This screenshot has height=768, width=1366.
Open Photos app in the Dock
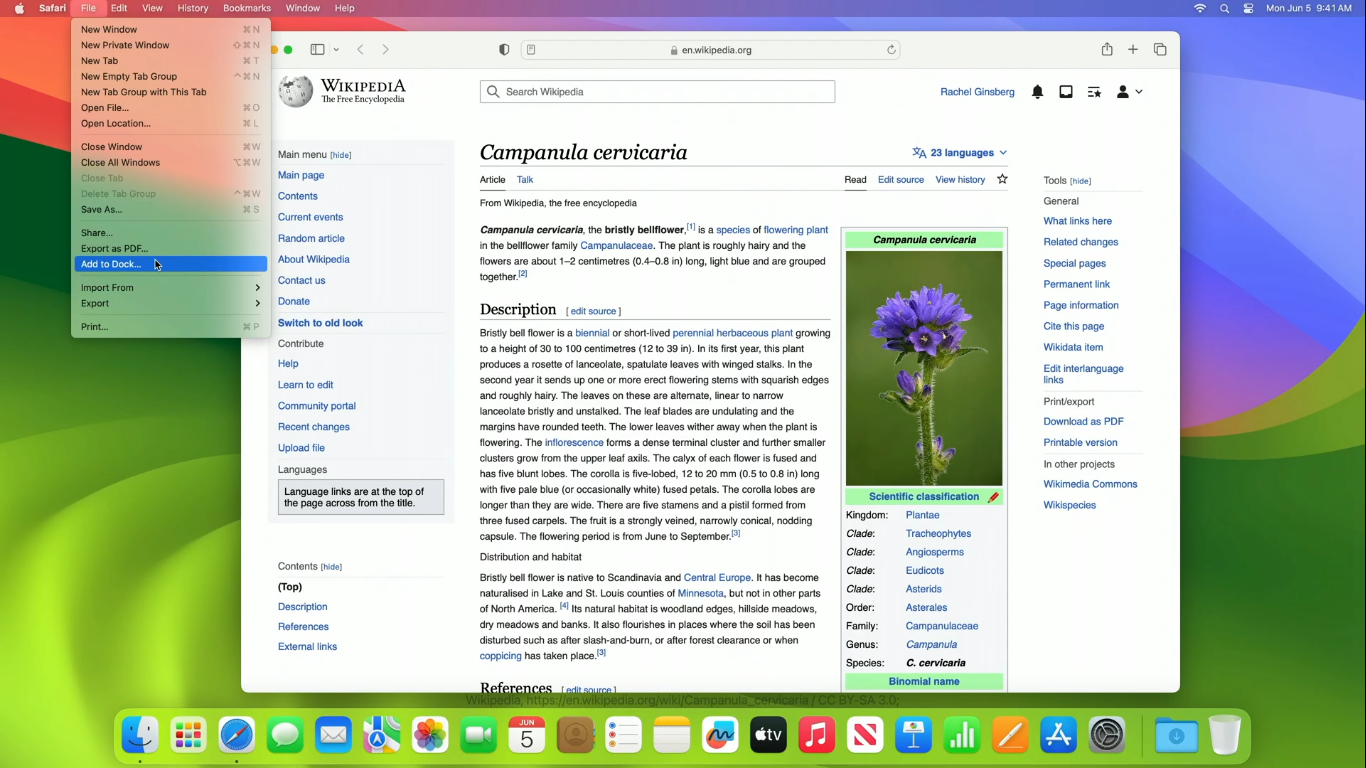pos(430,736)
